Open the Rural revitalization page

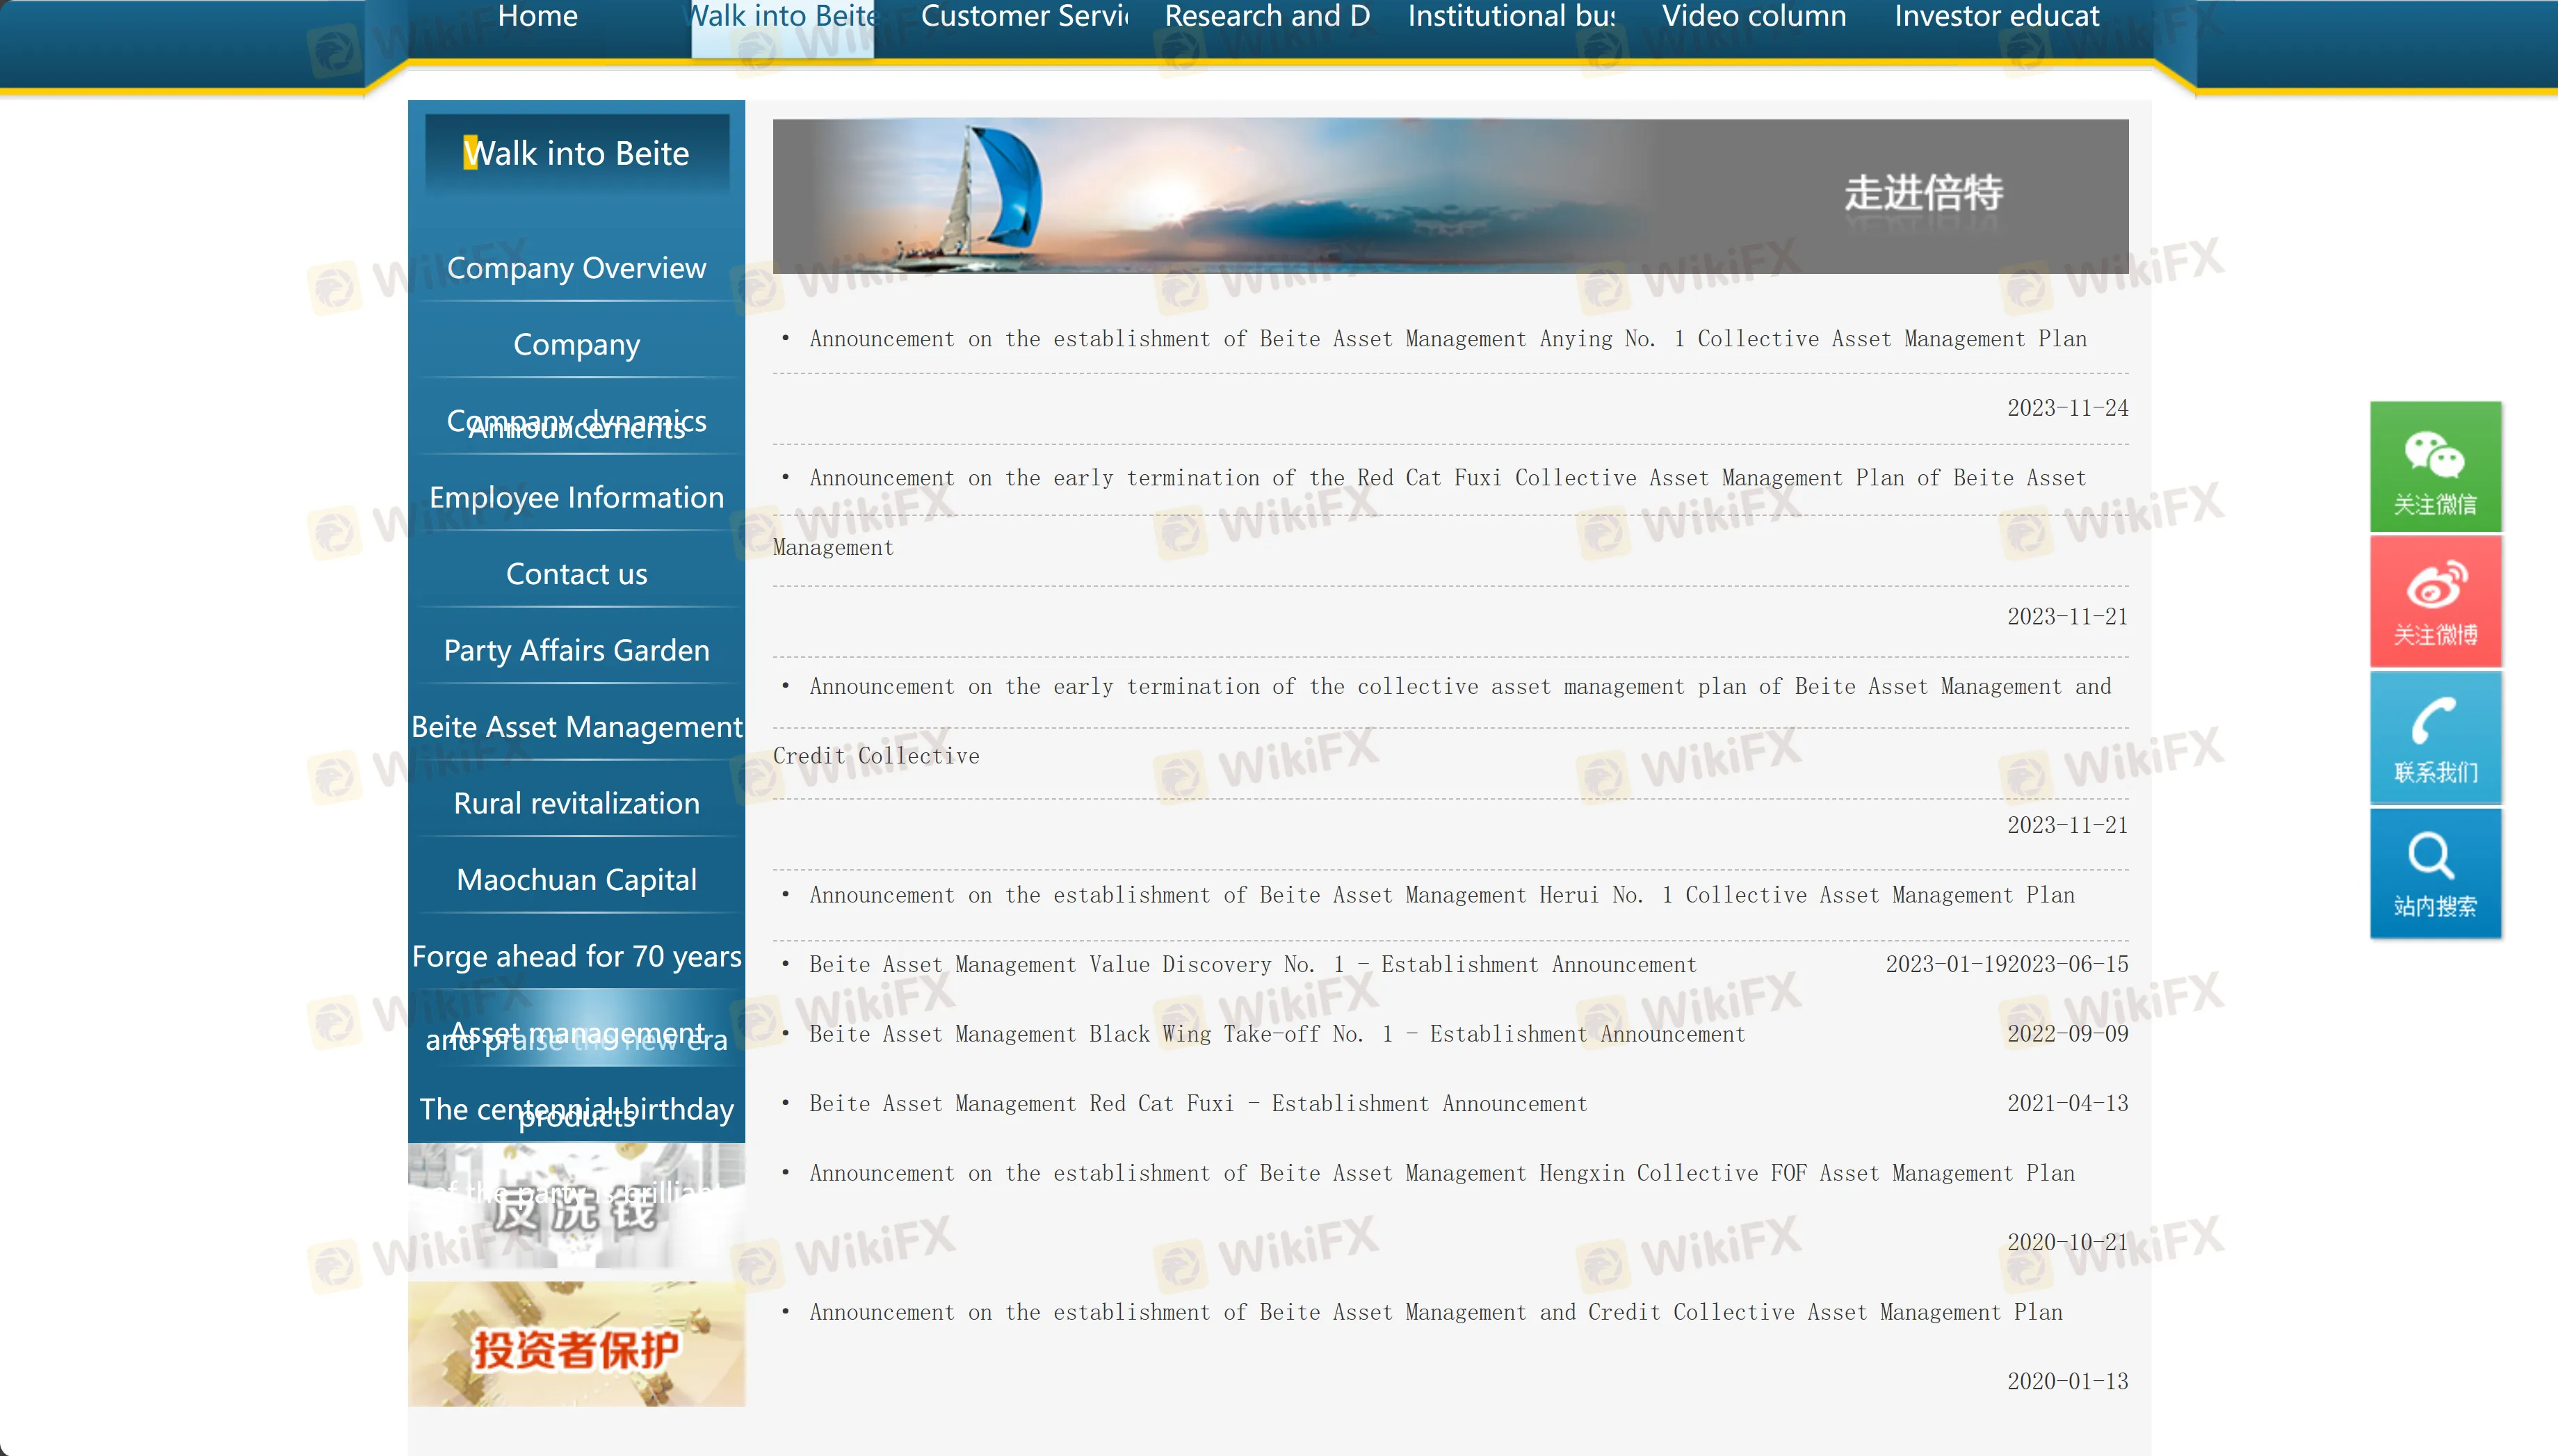point(576,803)
